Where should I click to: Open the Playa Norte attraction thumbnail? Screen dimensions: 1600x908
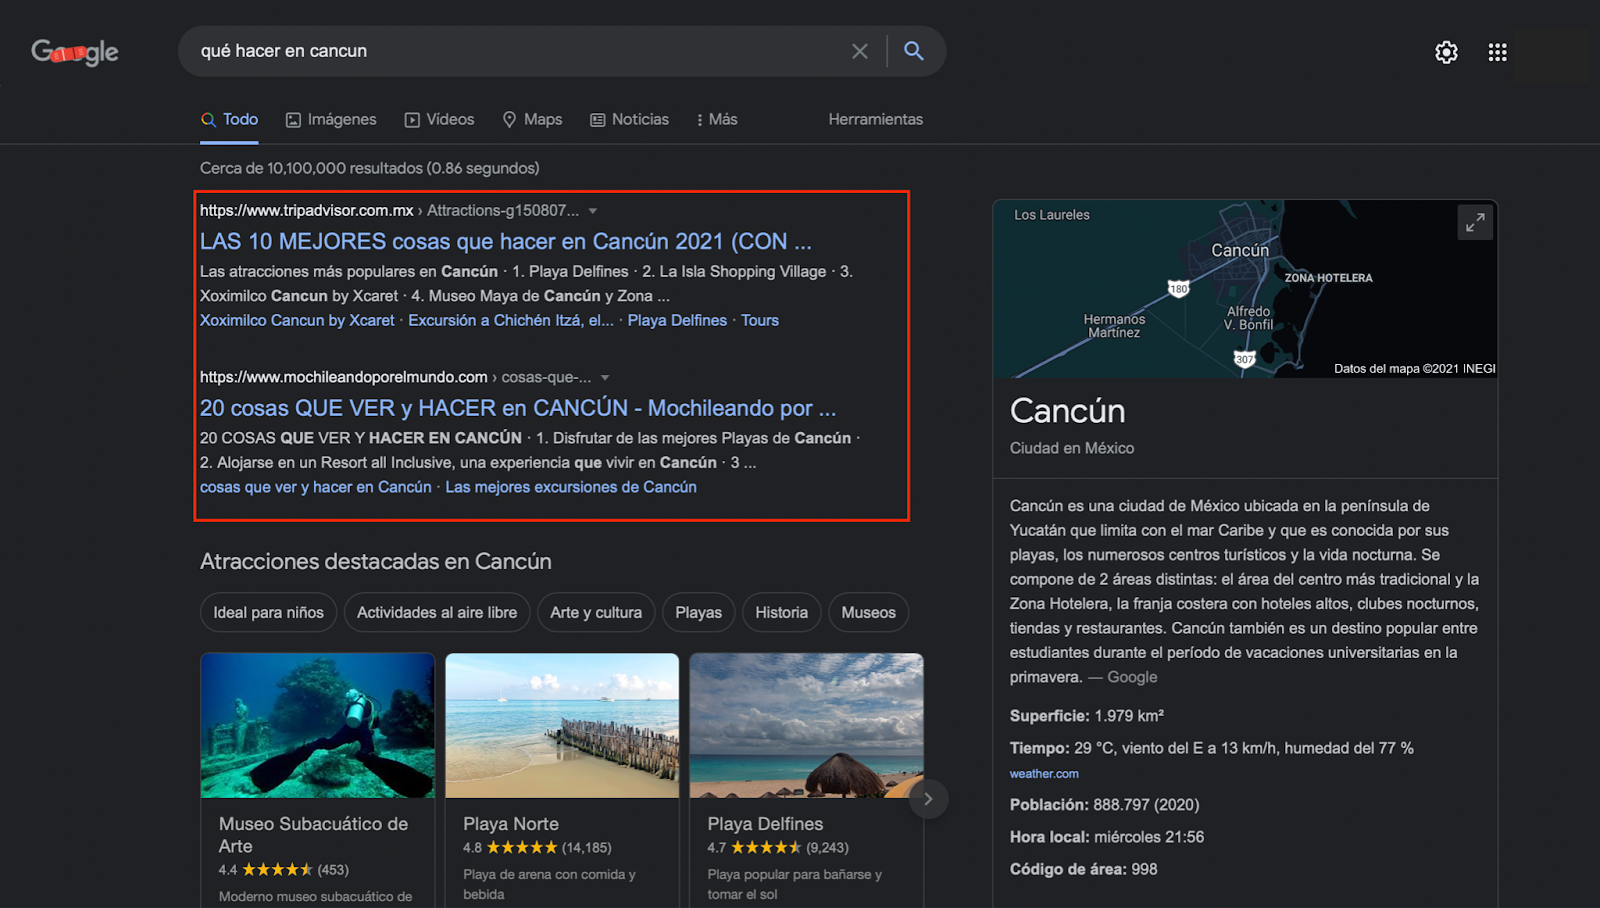point(562,725)
